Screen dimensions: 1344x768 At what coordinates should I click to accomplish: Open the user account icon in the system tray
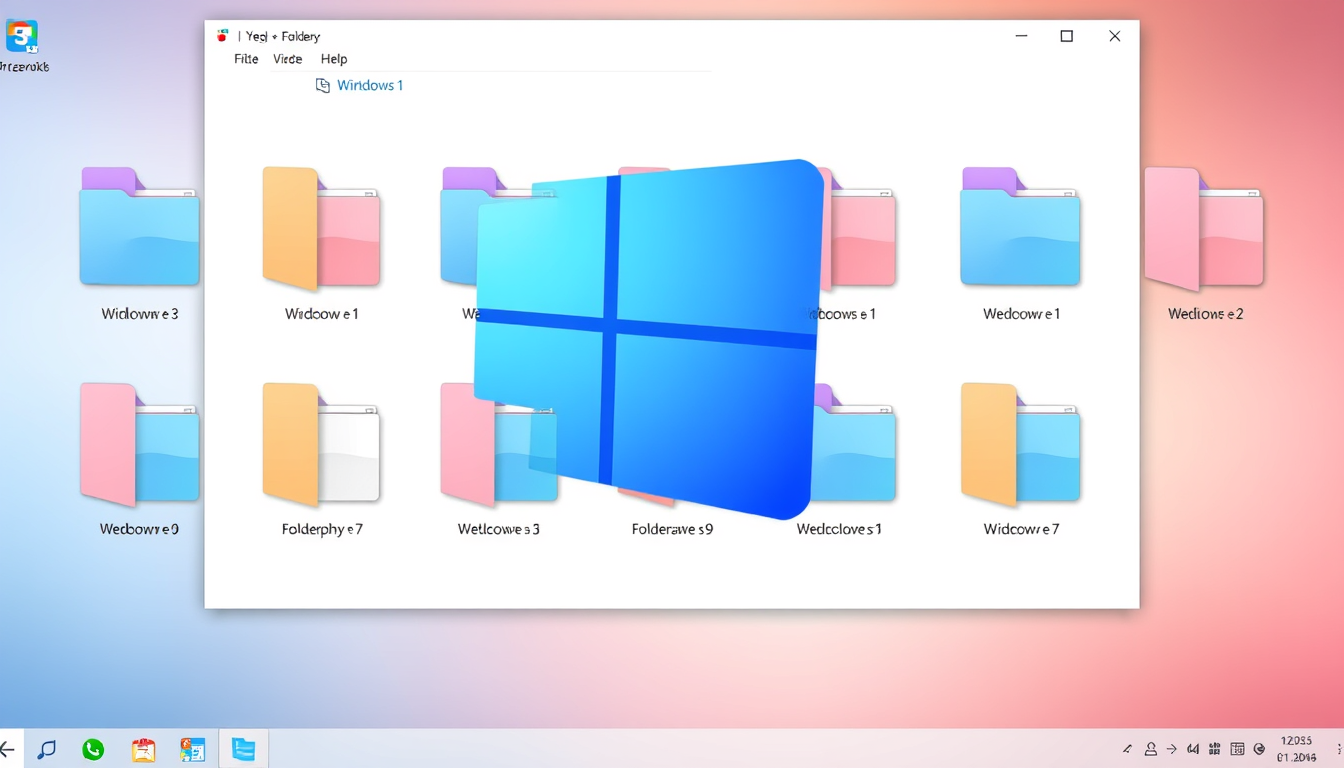(1151, 749)
